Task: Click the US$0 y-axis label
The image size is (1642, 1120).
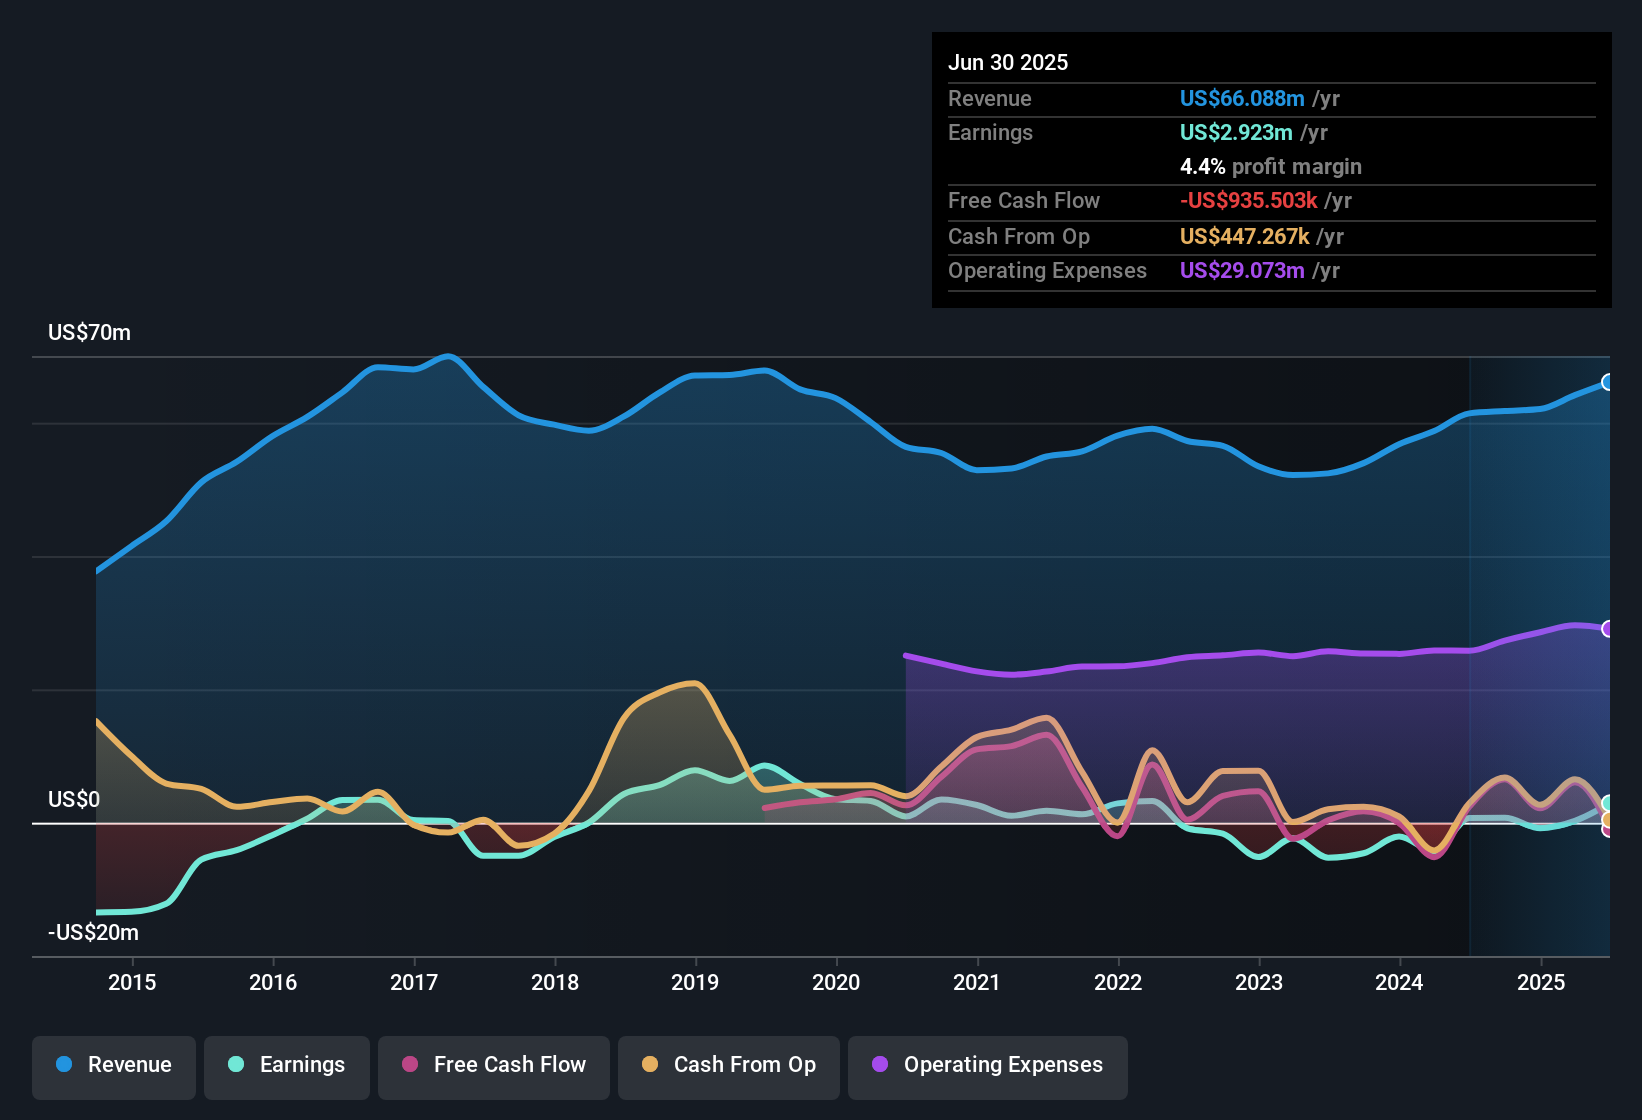Action: pyautogui.click(x=74, y=800)
